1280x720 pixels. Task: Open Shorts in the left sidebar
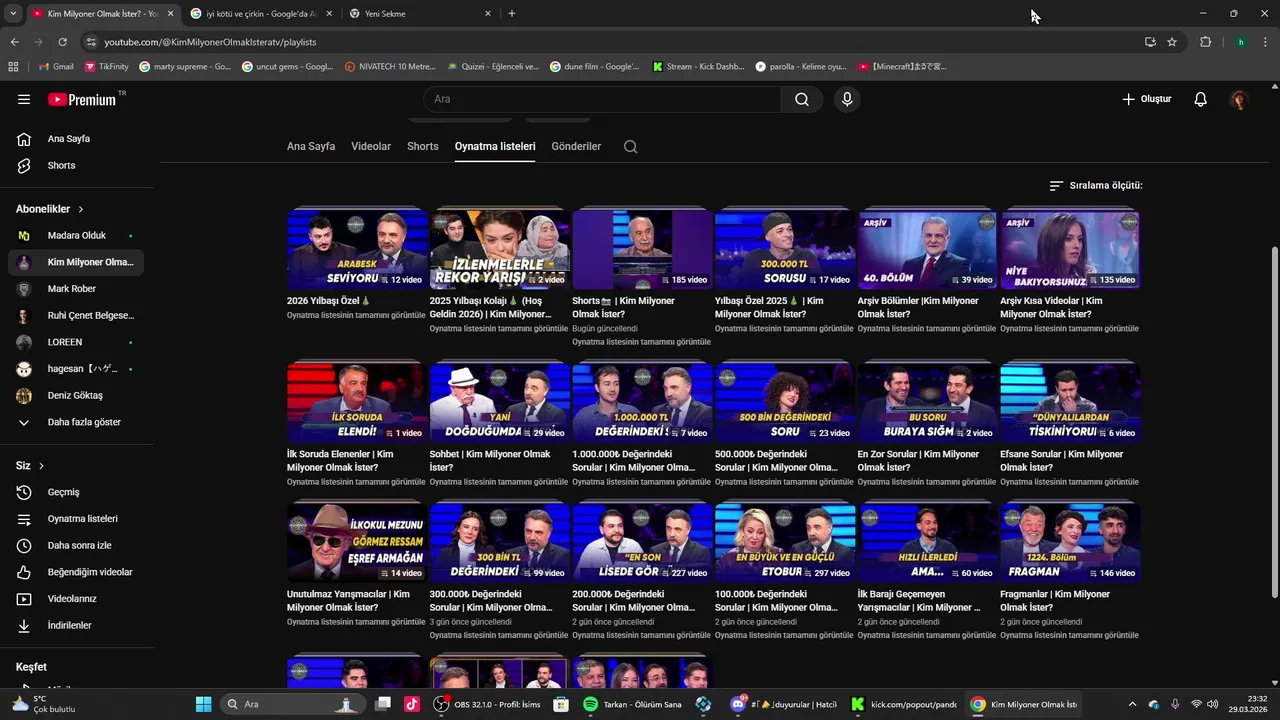click(77, 165)
